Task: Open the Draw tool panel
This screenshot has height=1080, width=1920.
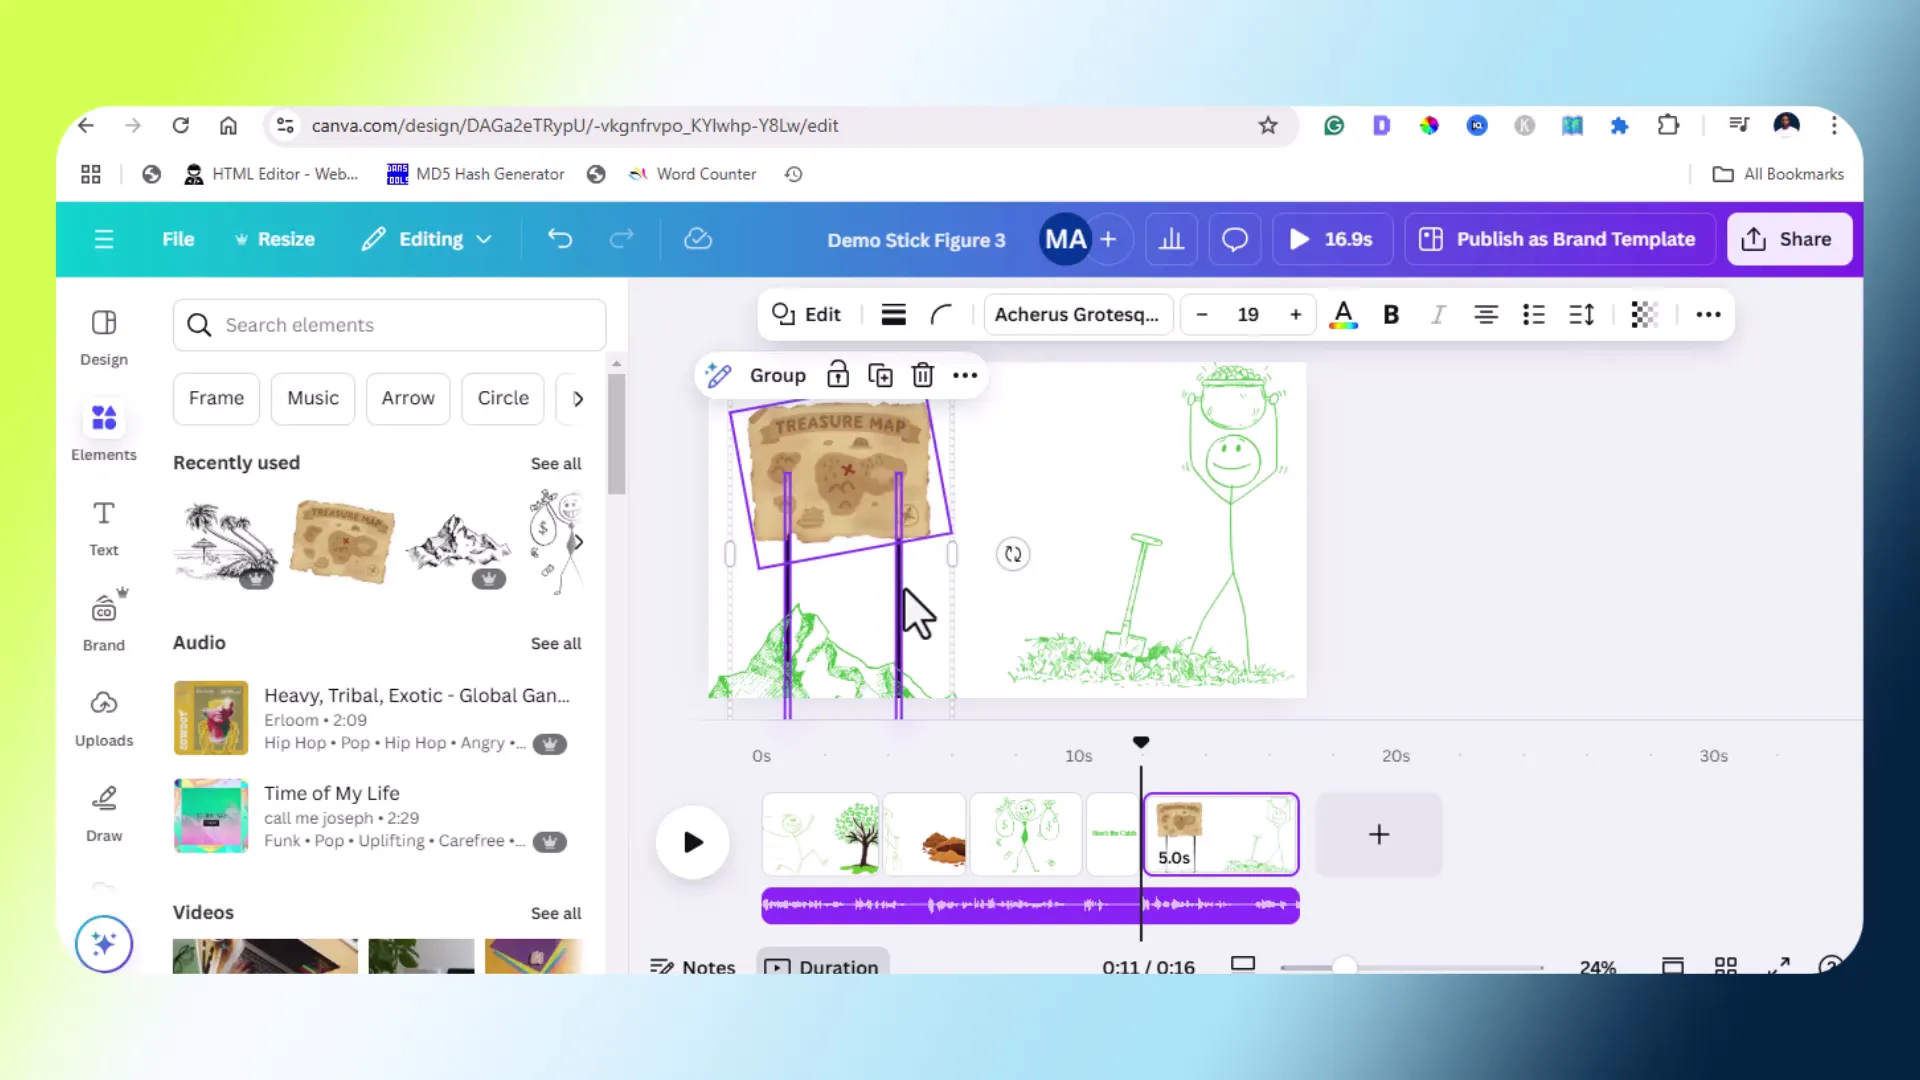Action: pos(104,813)
